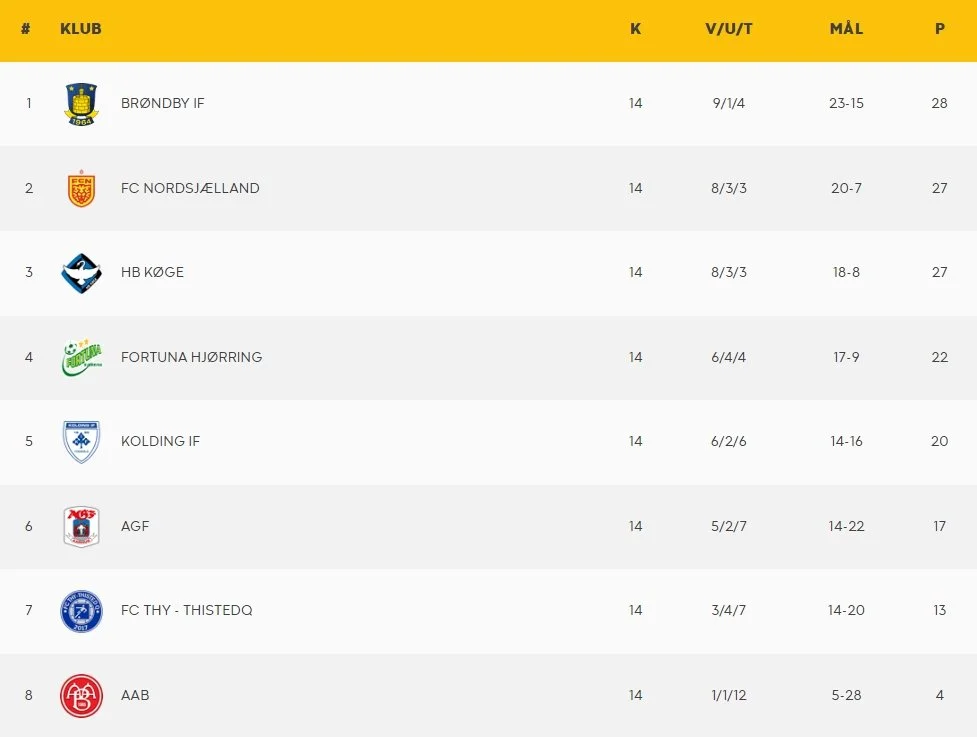
Task: Click rank number 5 for Kolding IF
Action: point(29,441)
